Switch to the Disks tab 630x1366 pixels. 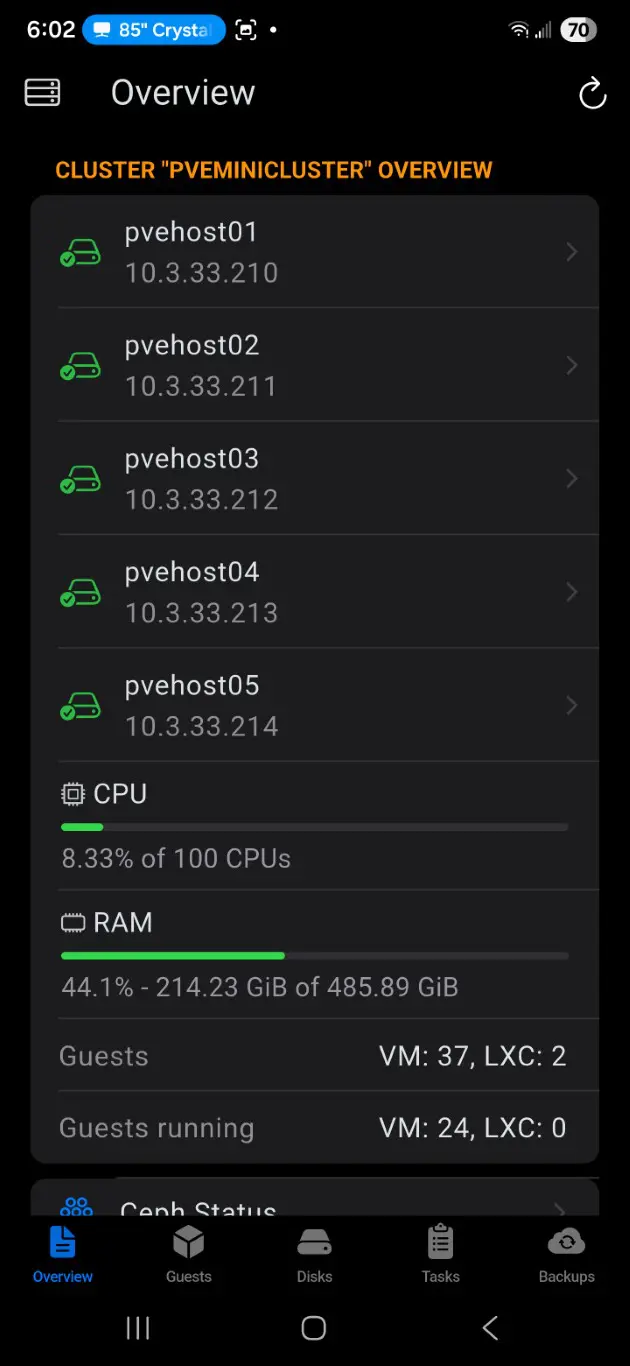tap(314, 1254)
